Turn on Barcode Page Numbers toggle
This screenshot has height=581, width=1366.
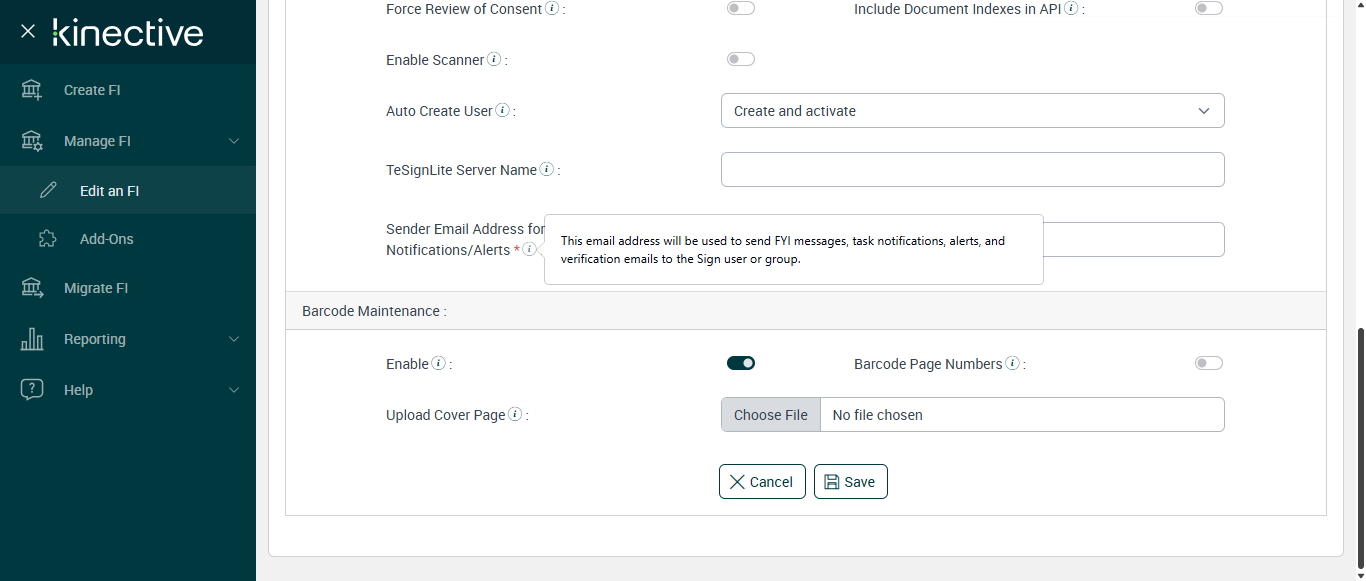coord(1208,363)
